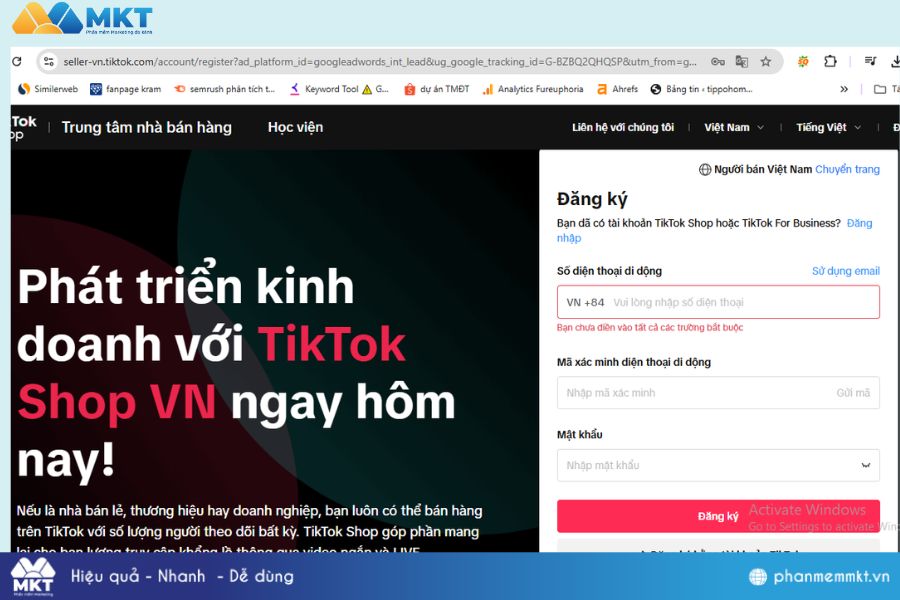The image size is (900, 600).
Task: Switch to Sử dụng email option
Action: (845, 271)
